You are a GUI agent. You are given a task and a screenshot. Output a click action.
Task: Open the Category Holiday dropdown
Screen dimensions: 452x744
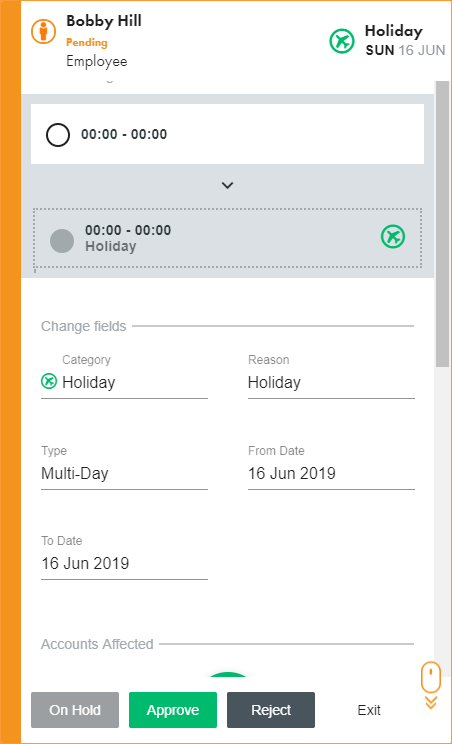coord(124,382)
